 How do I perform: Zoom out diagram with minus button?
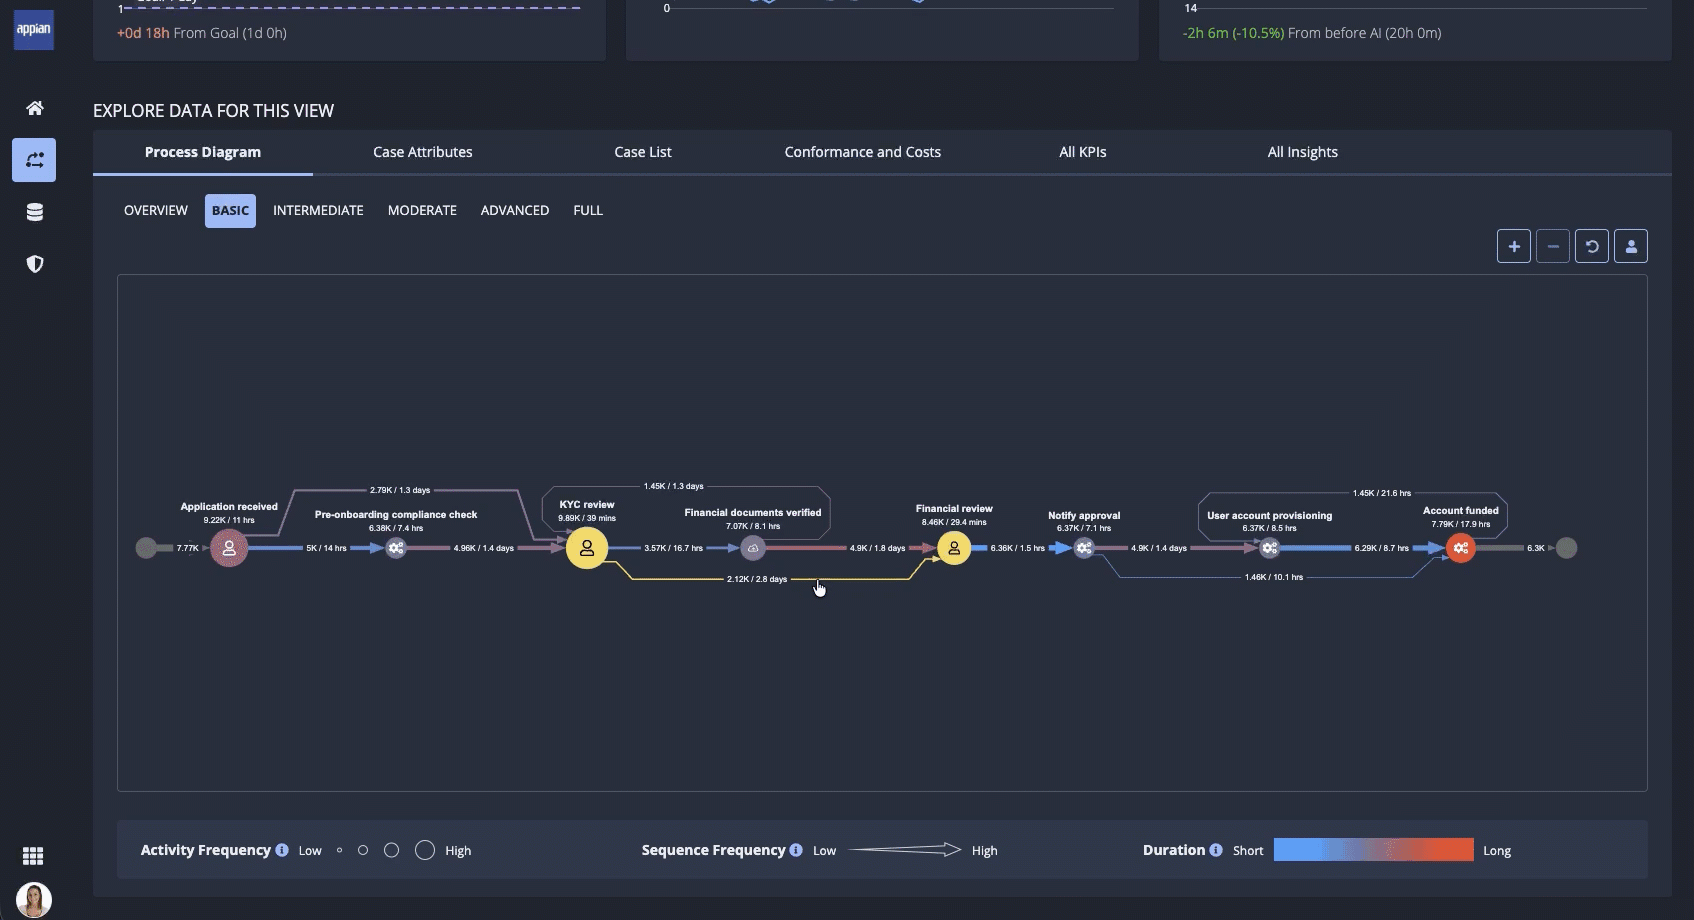1553,246
